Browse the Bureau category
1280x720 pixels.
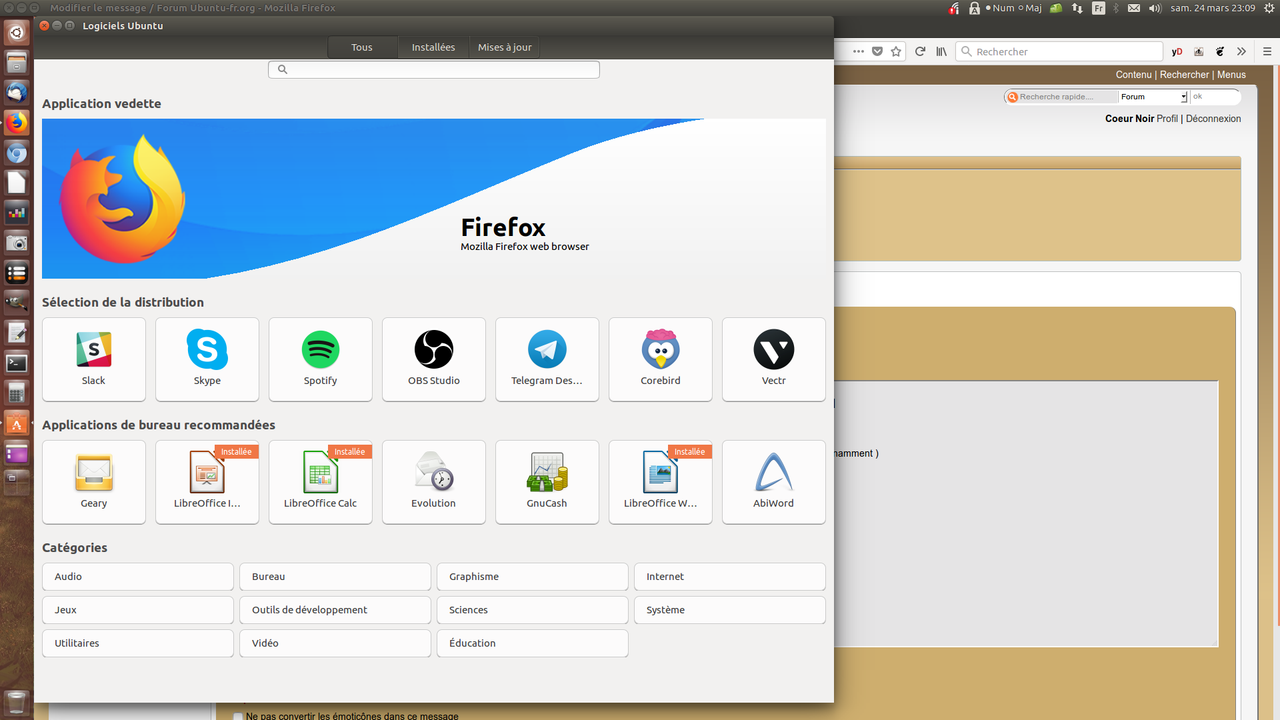pos(335,577)
